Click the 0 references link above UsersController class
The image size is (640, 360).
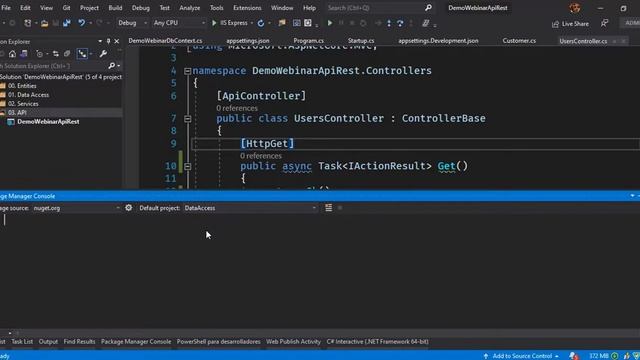237,108
